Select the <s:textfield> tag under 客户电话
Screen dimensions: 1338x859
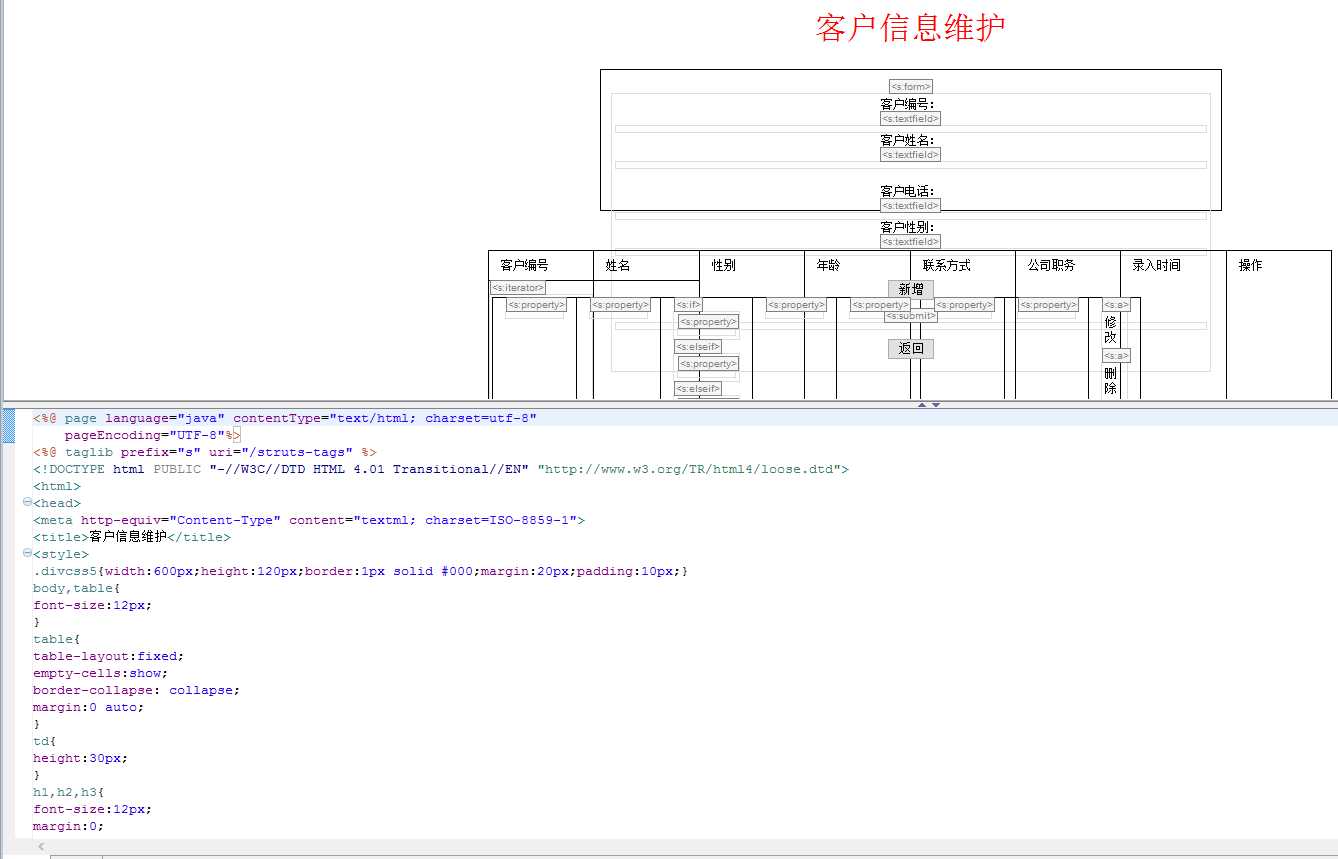910,206
